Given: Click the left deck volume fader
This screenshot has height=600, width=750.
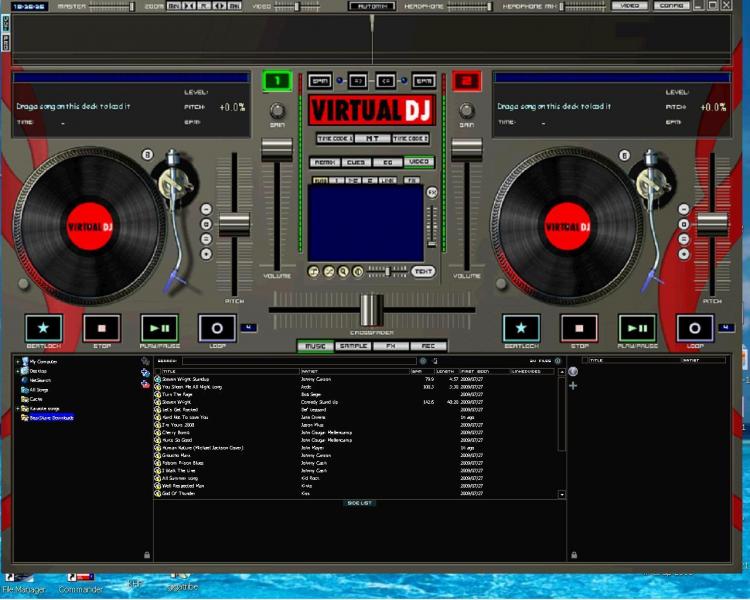Looking at the screenshot, I should coord(276,150).
